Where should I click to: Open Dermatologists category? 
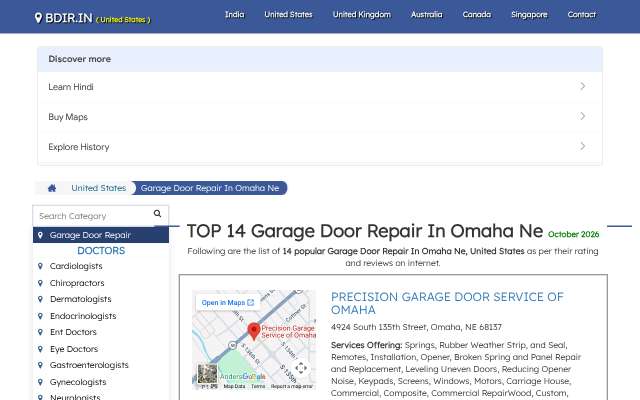pos(80,299)
